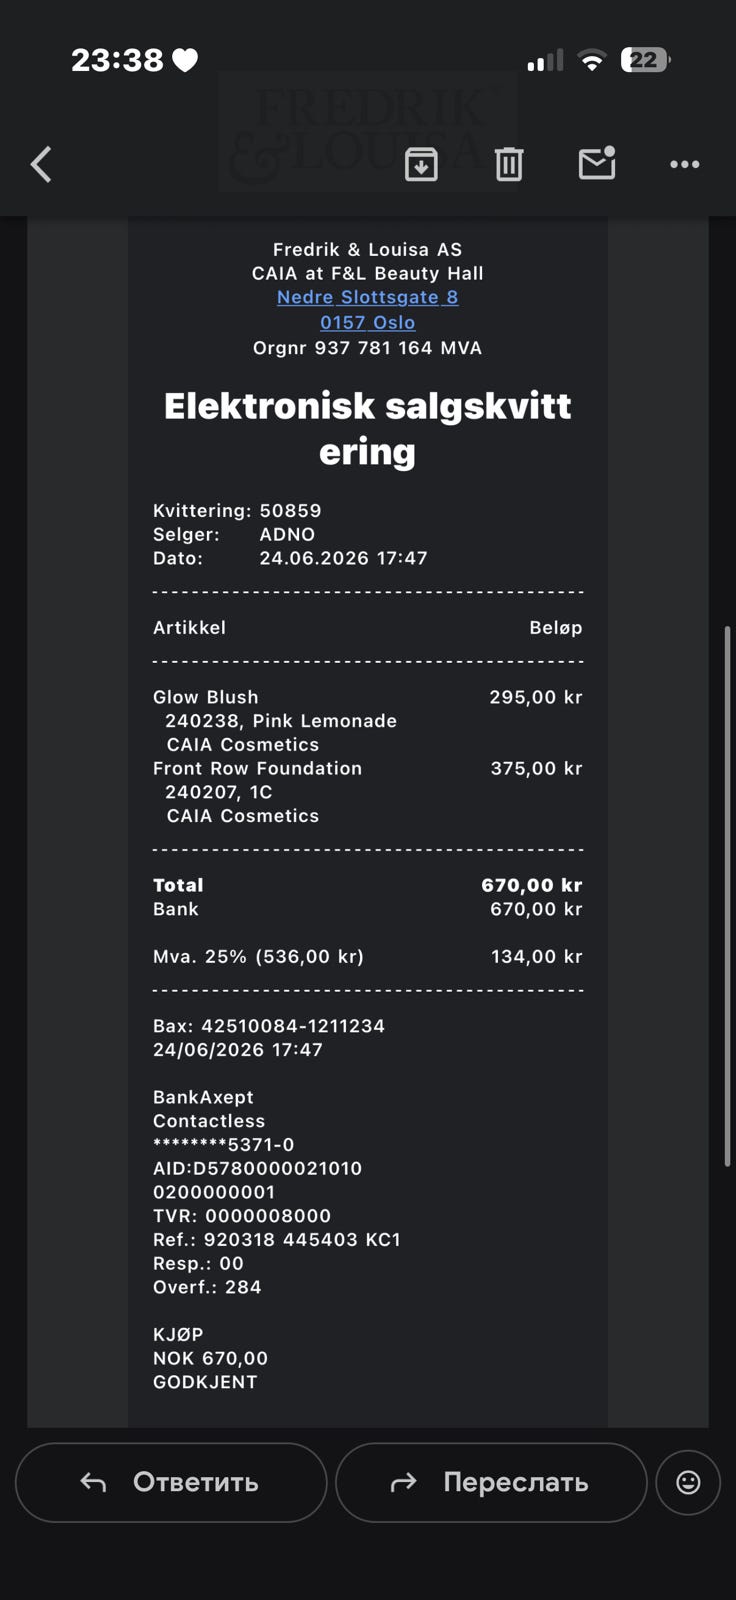Open the Nedre Slottsgate 8 address link
This screenshot has height=1600, width=736.
click(x=367, y=297)
